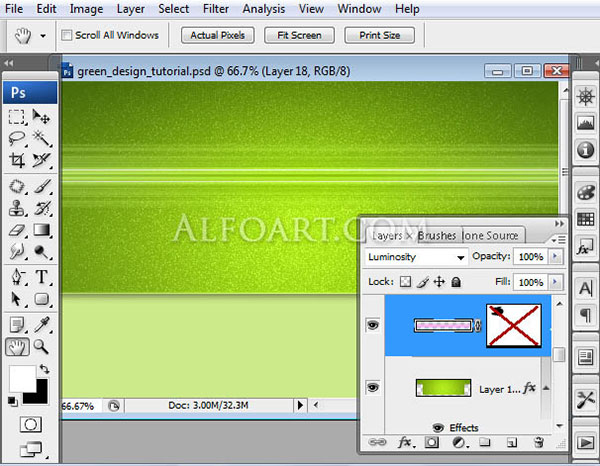Open the Layers panel options menu

[559, 240]
